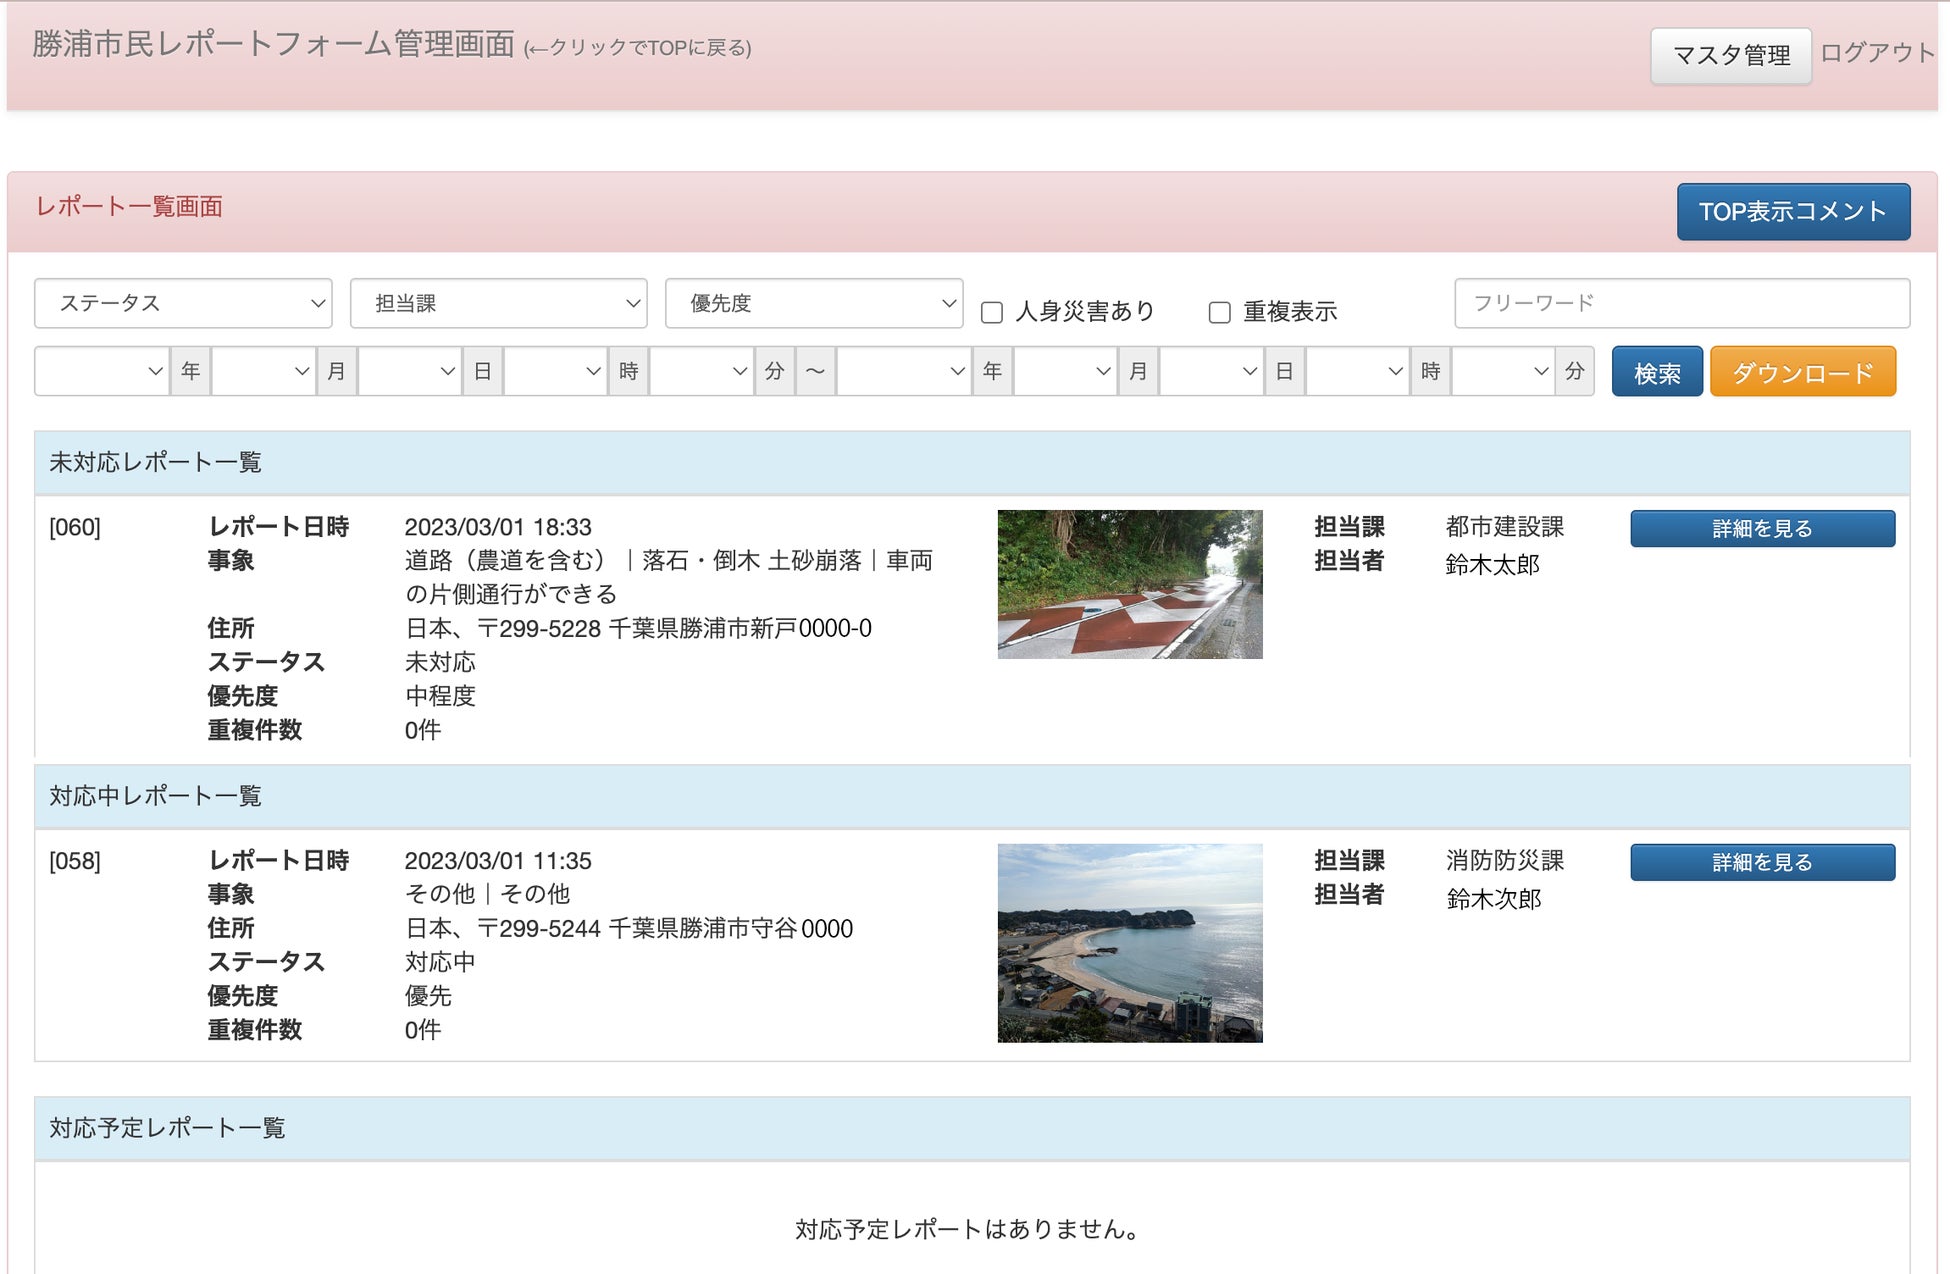The width and height of the screenshot is (1950, 1274).
Task: Enable the 人身災害あり checkbox
Action: pos(992,313)
